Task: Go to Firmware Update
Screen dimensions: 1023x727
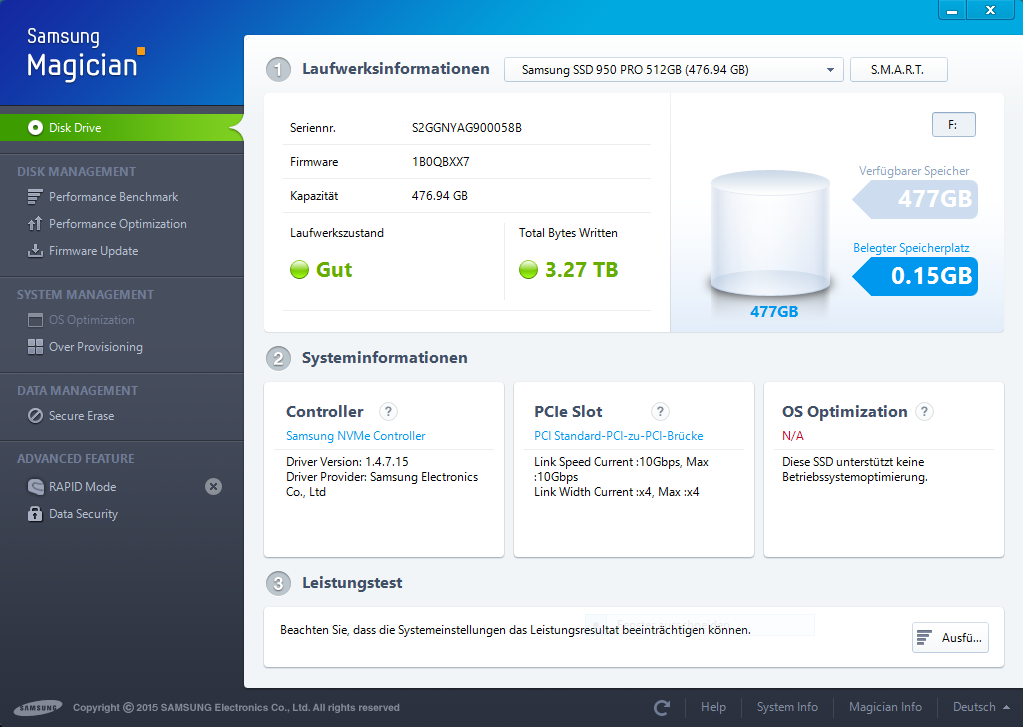Action: click(93, 251)
